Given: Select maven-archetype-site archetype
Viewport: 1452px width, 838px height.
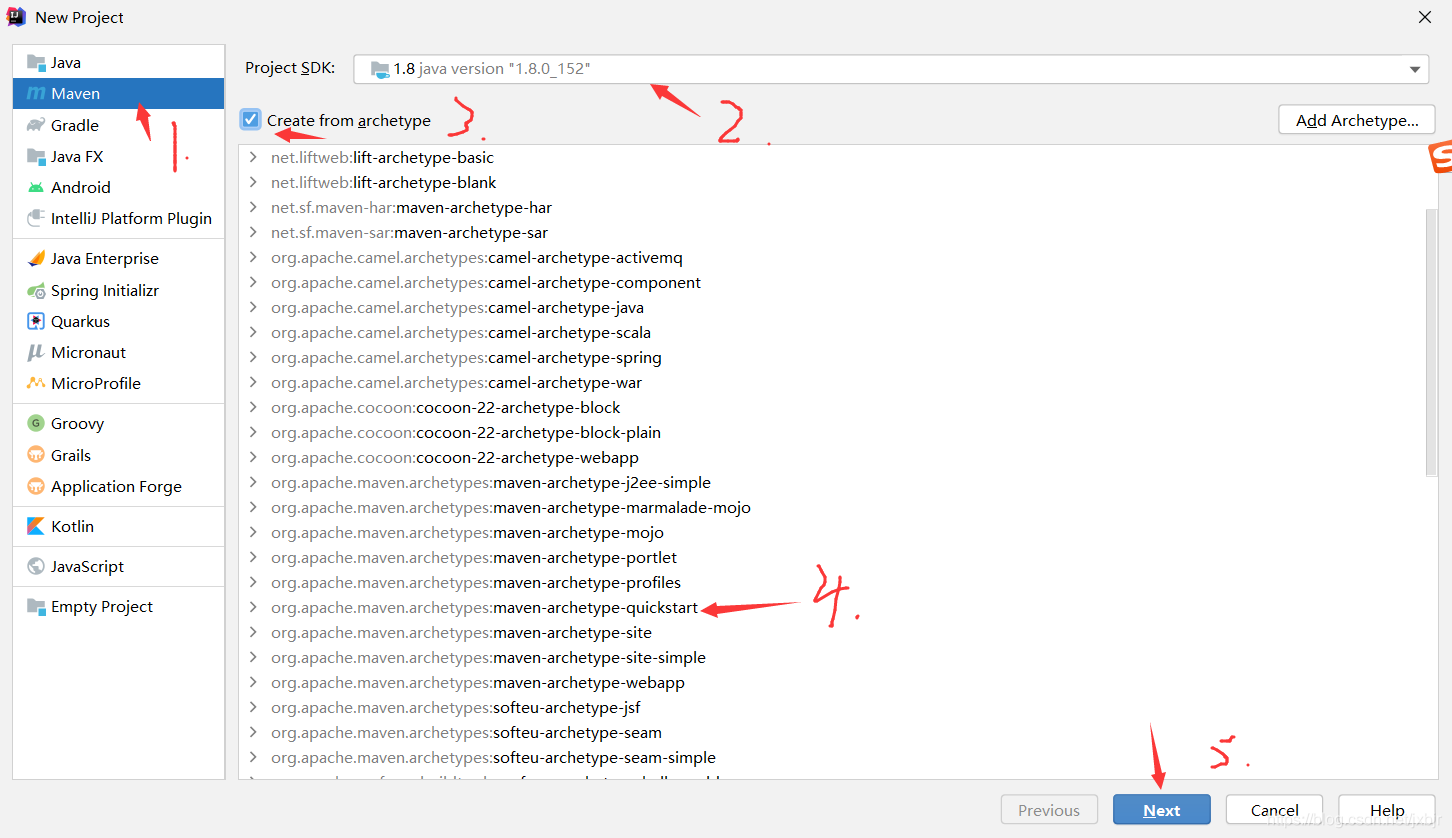Looking at the screenshot, I should click(461, 632).
